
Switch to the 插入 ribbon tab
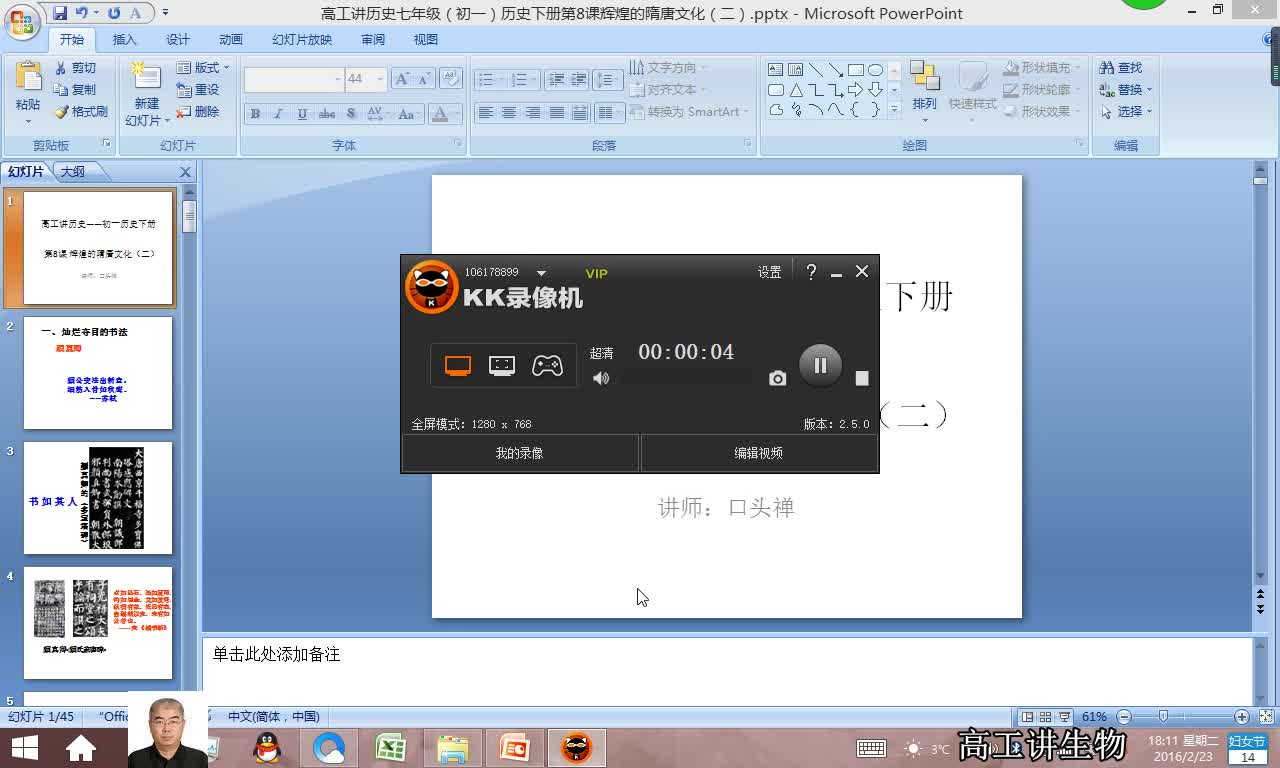pyautogui.click(x=125, y=40)
